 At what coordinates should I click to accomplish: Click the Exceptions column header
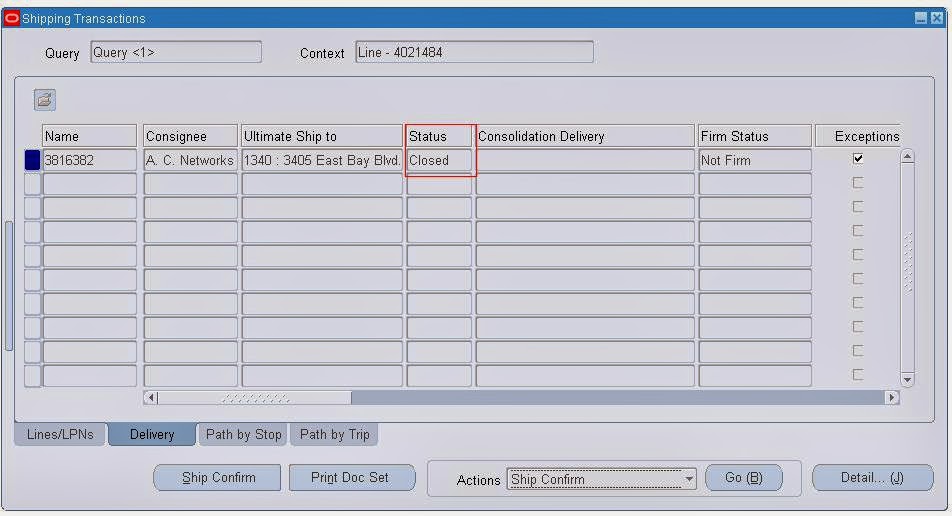pos(858,136)
